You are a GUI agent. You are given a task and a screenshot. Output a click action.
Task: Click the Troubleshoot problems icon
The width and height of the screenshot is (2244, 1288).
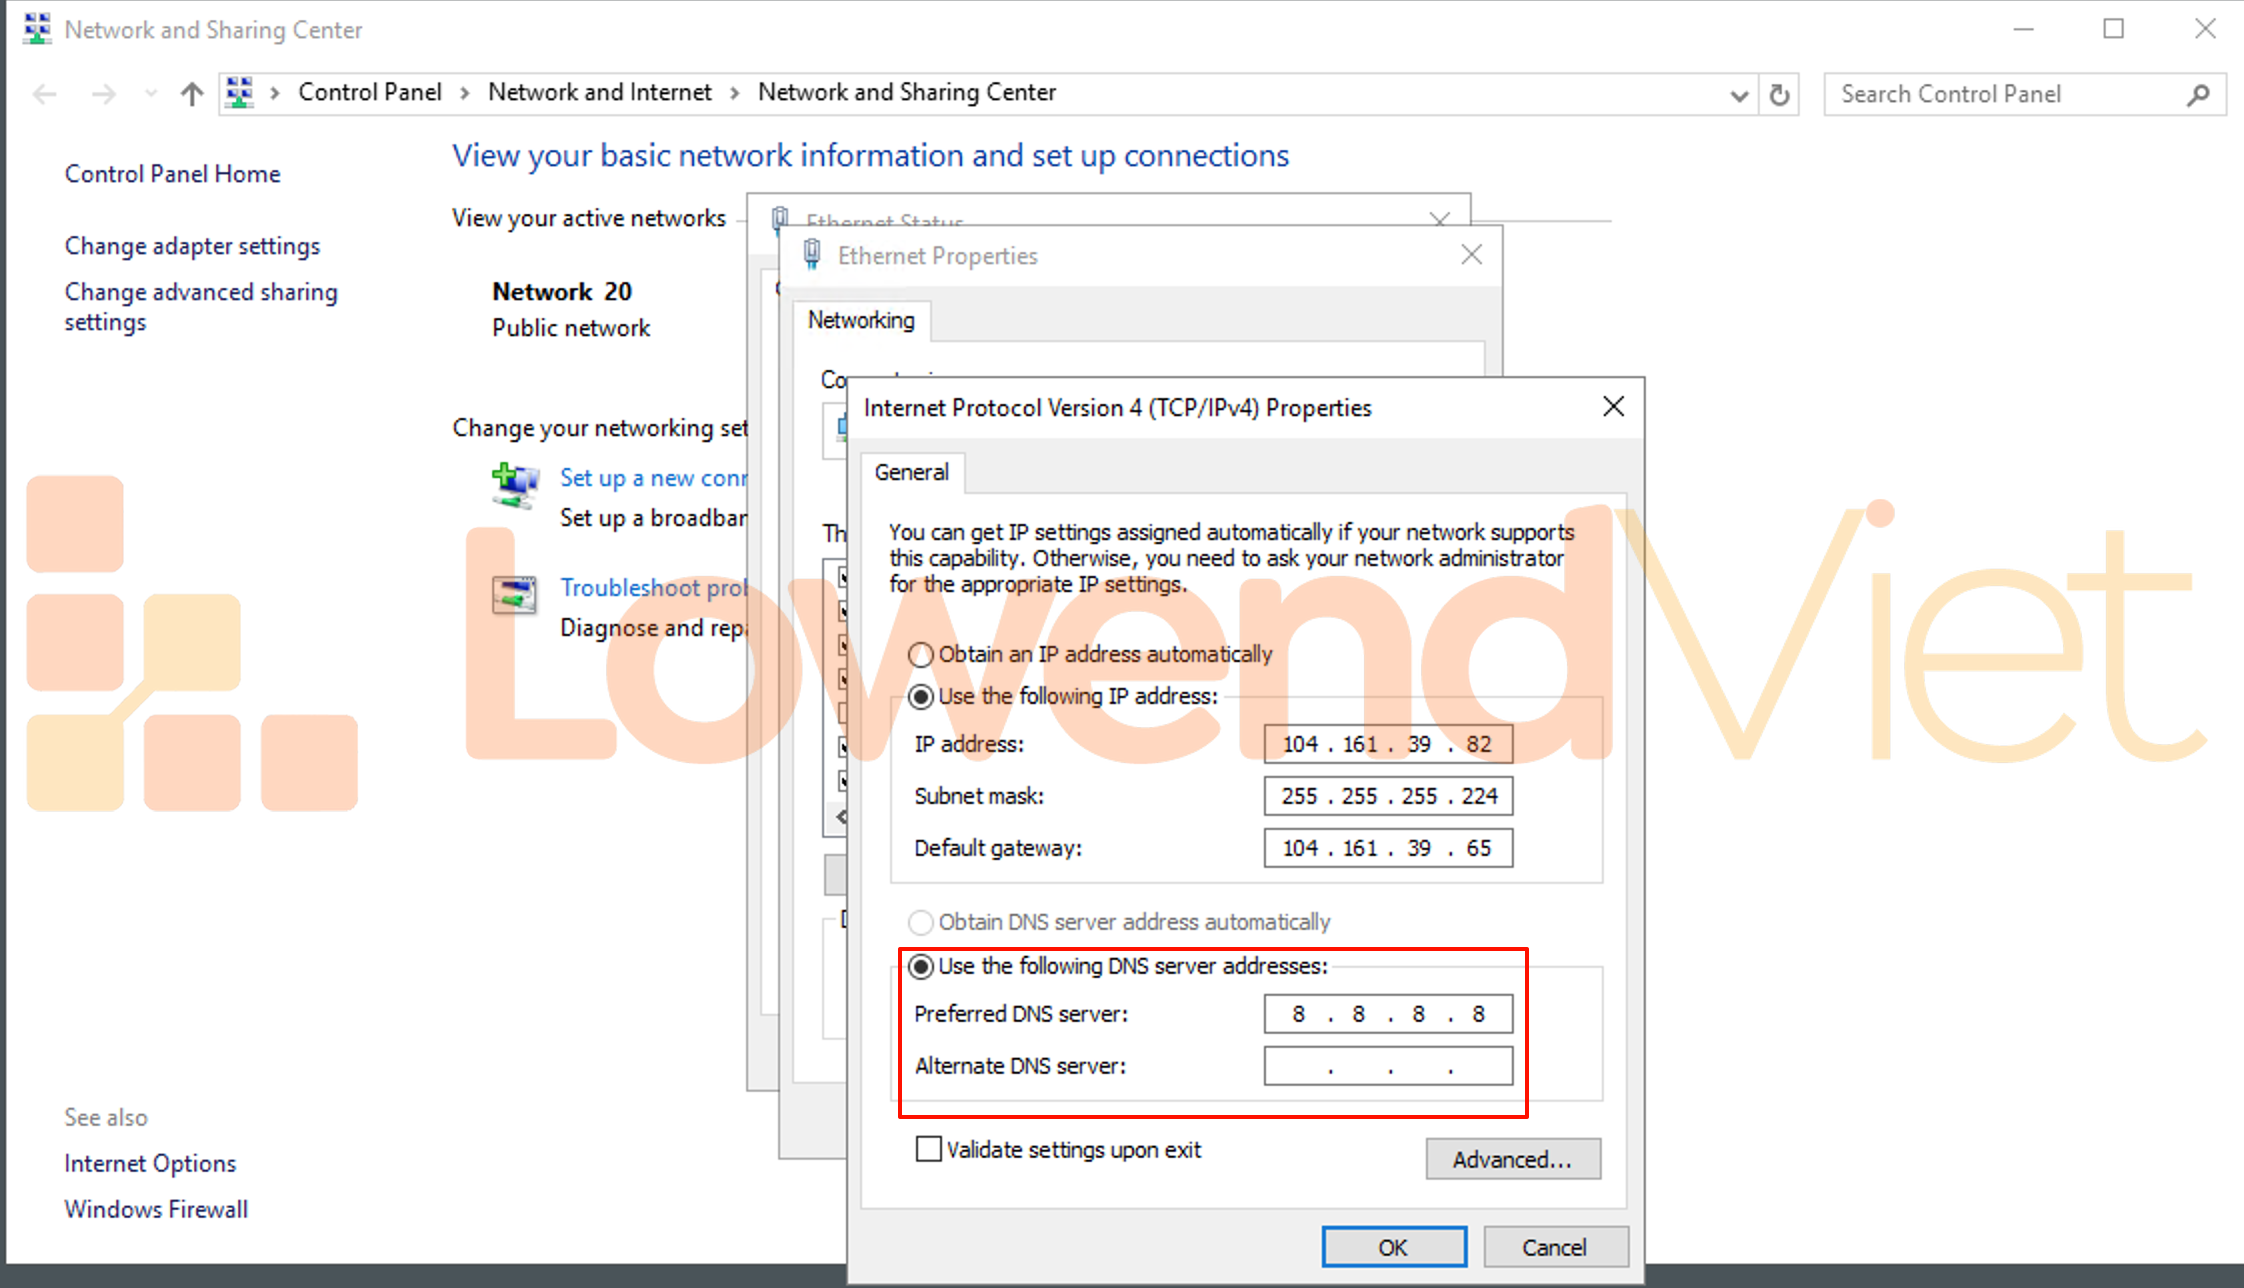tap(514, 595)
